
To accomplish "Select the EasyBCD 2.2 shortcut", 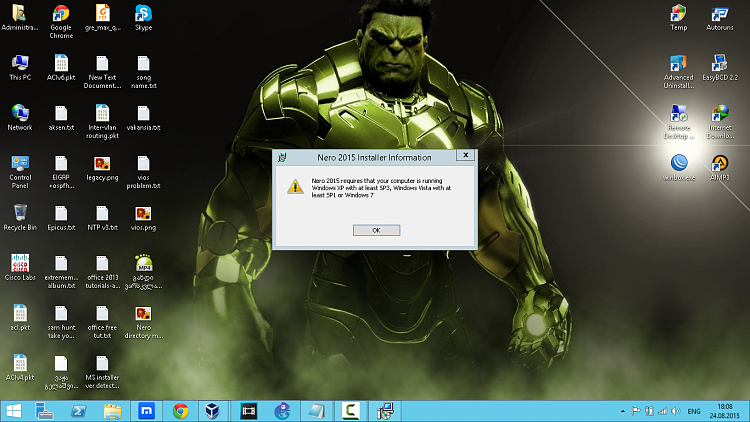I will pyautogui.click(x=720, y=67).
